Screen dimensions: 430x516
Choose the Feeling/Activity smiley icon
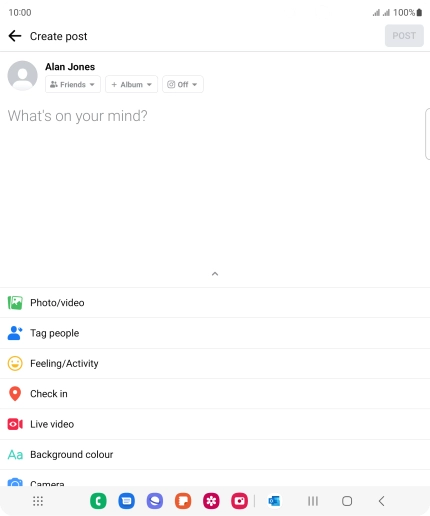15,363
